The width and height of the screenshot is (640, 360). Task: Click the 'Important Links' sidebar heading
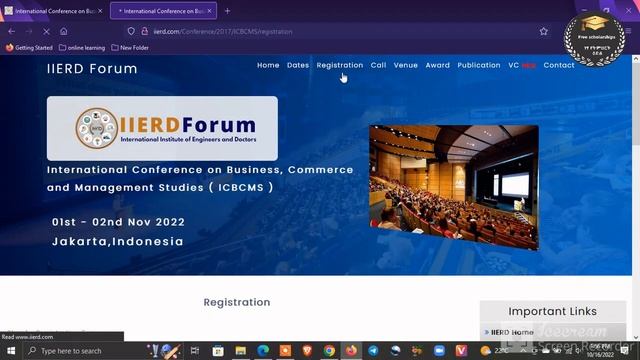coord(552,311)
